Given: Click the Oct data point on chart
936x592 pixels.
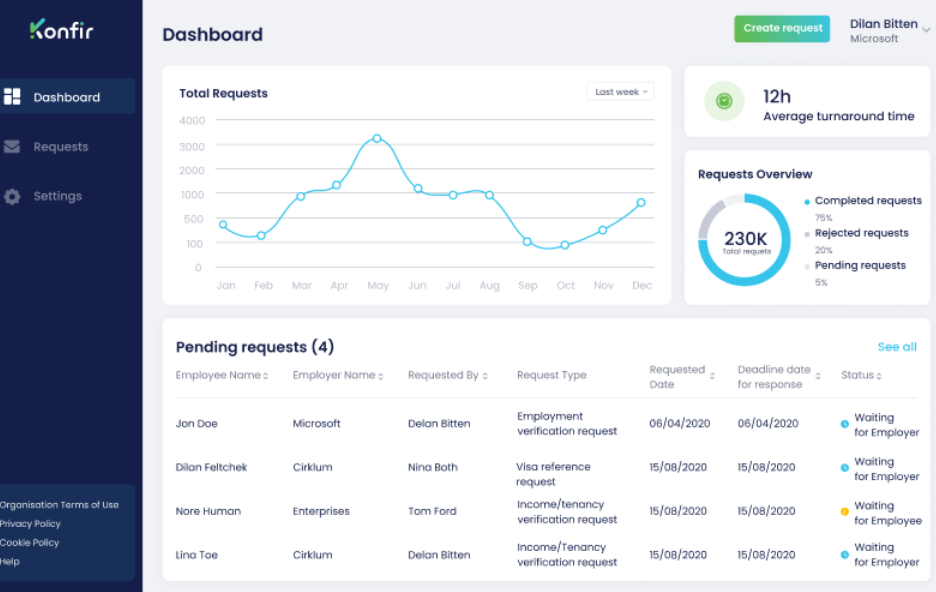Looking at the screenshot, I should tap(565, 245).
